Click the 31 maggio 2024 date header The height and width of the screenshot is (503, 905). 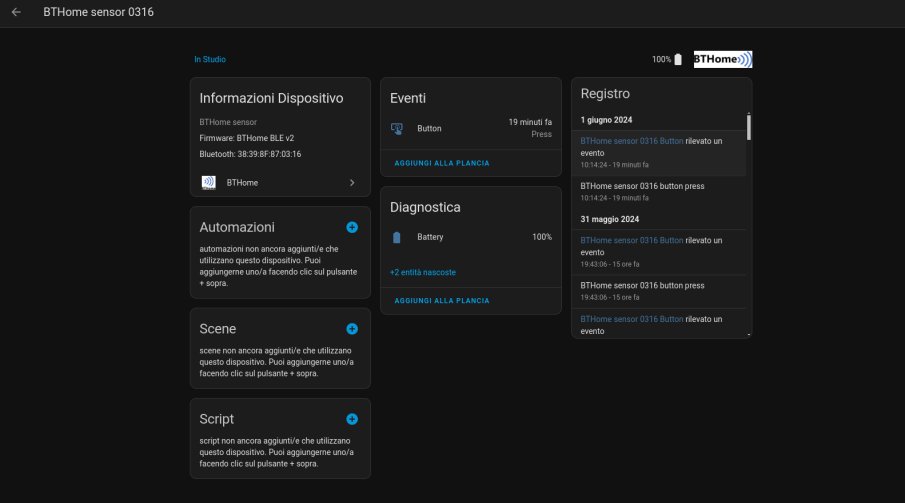tap(609, 219)
